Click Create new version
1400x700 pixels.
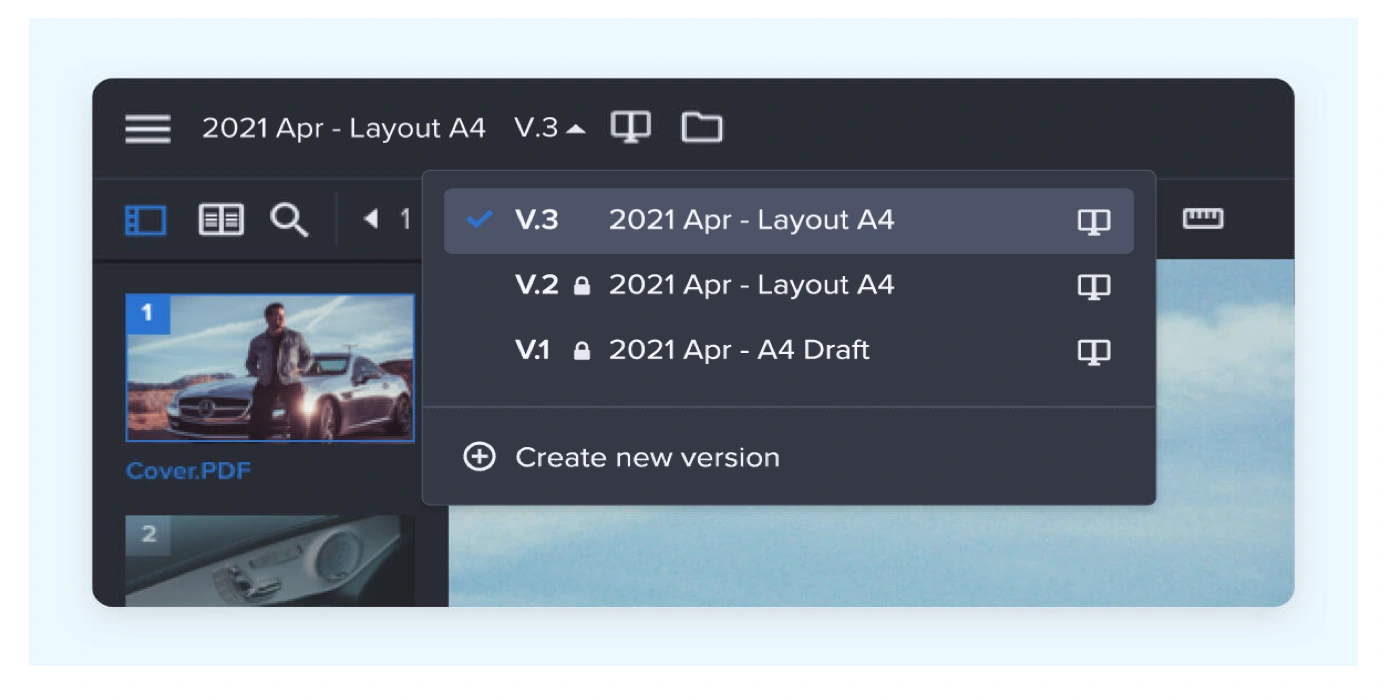click(646, 458)
